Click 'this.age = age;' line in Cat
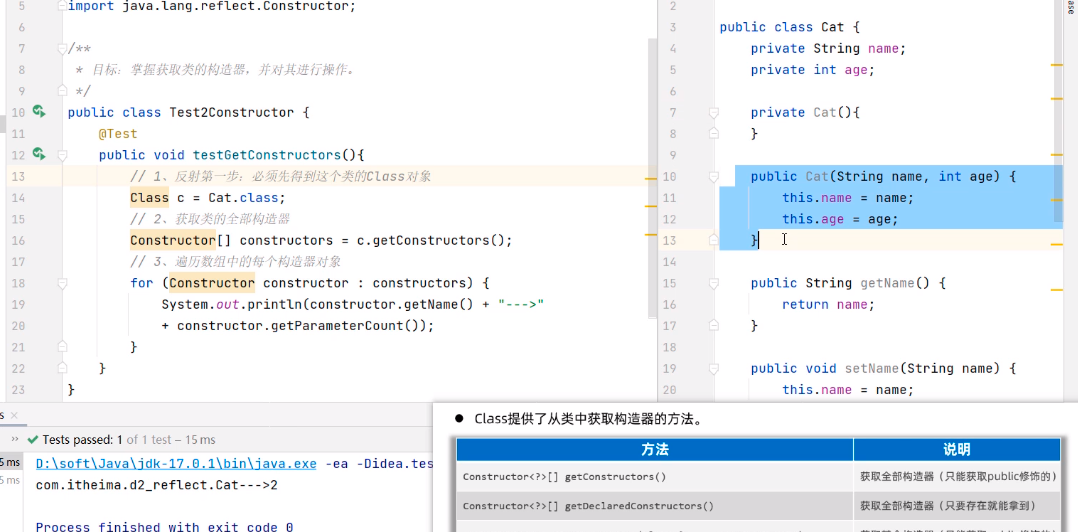Viewport: 1078px width, 532px height. coord(840,219)
